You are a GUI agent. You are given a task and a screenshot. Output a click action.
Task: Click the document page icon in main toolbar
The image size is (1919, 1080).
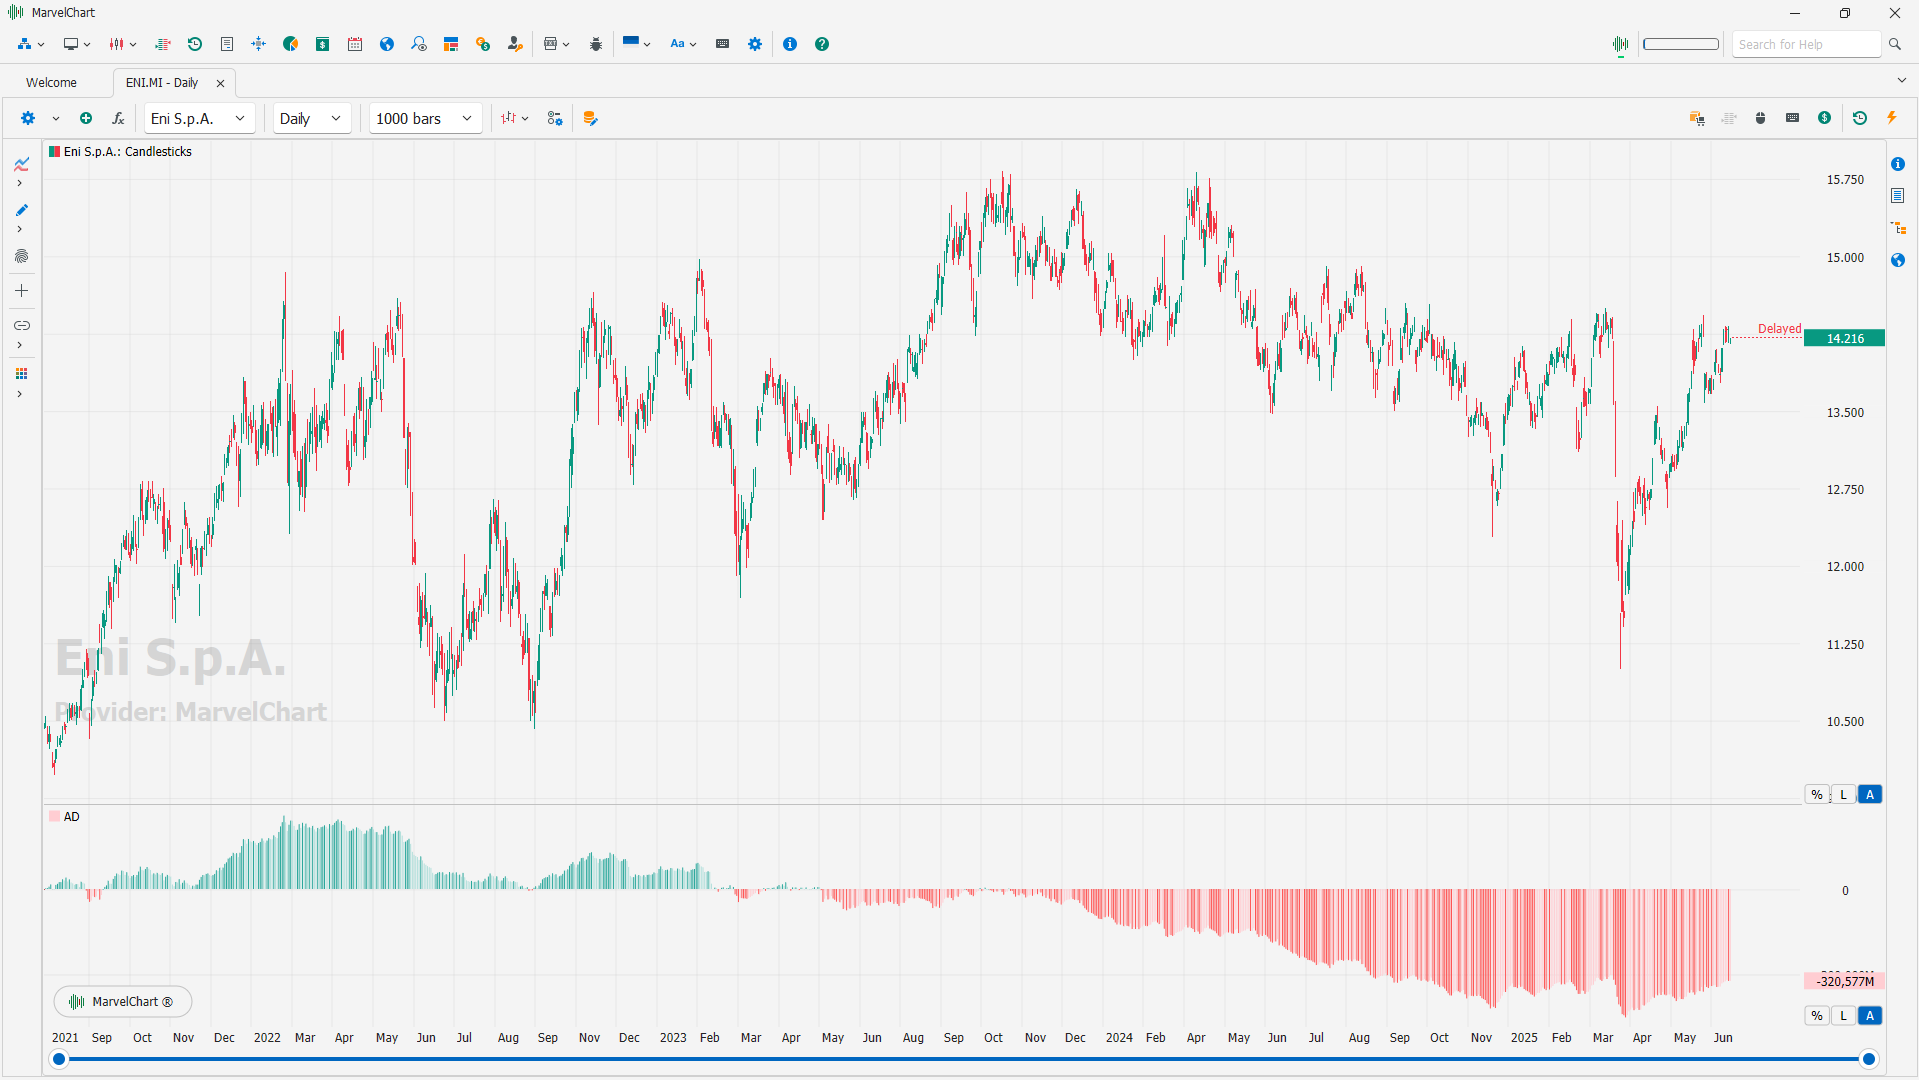point(227,44)
